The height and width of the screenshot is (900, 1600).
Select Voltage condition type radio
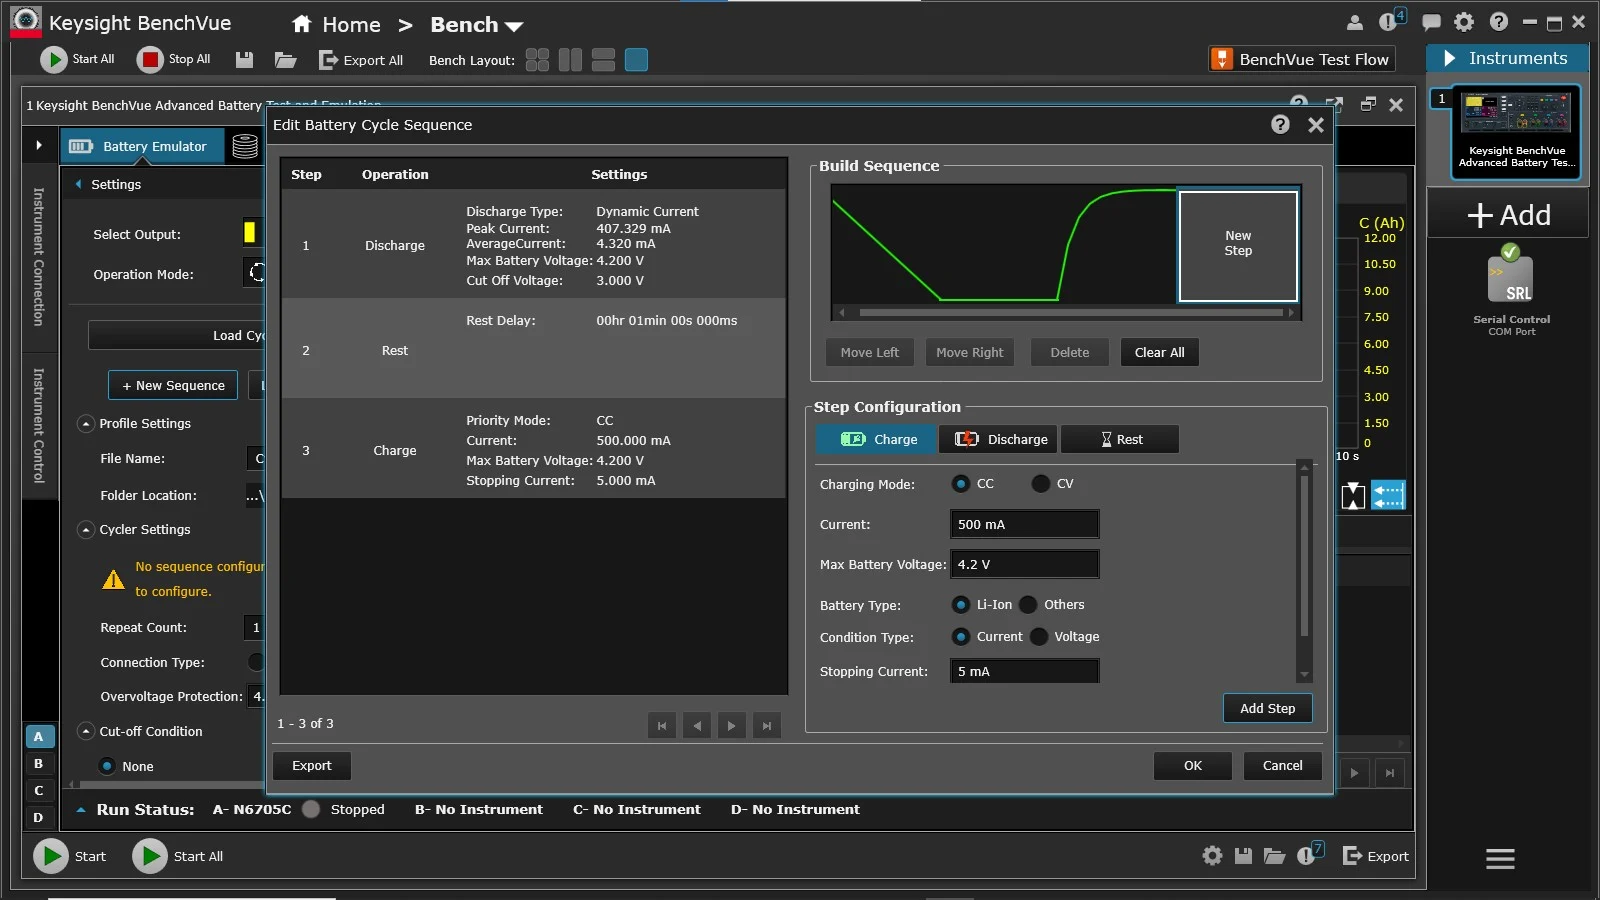point(1039,637)
